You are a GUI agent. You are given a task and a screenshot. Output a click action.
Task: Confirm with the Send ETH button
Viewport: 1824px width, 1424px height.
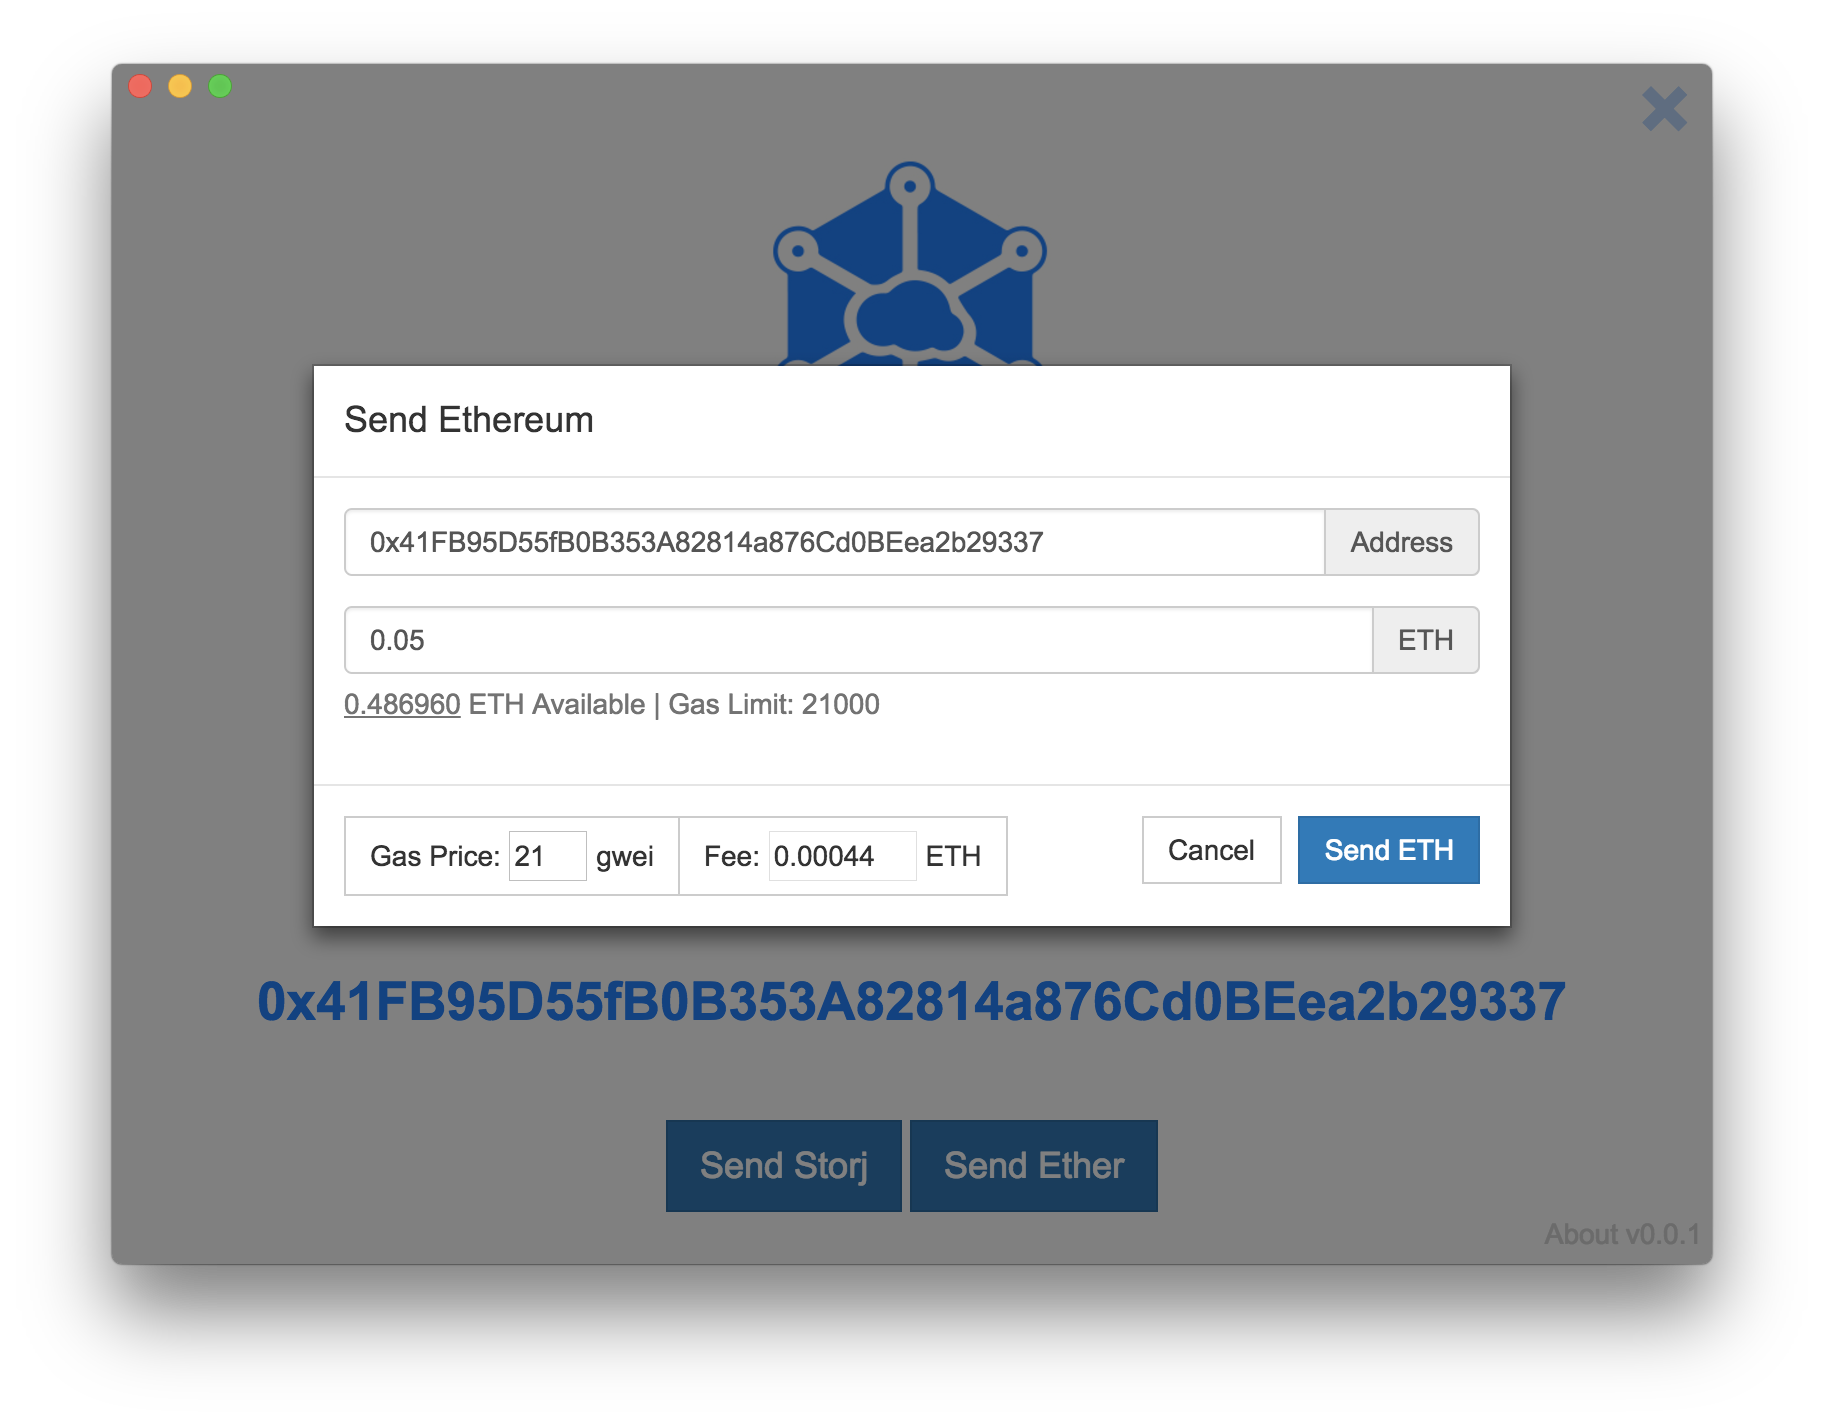coord(1388,850)
